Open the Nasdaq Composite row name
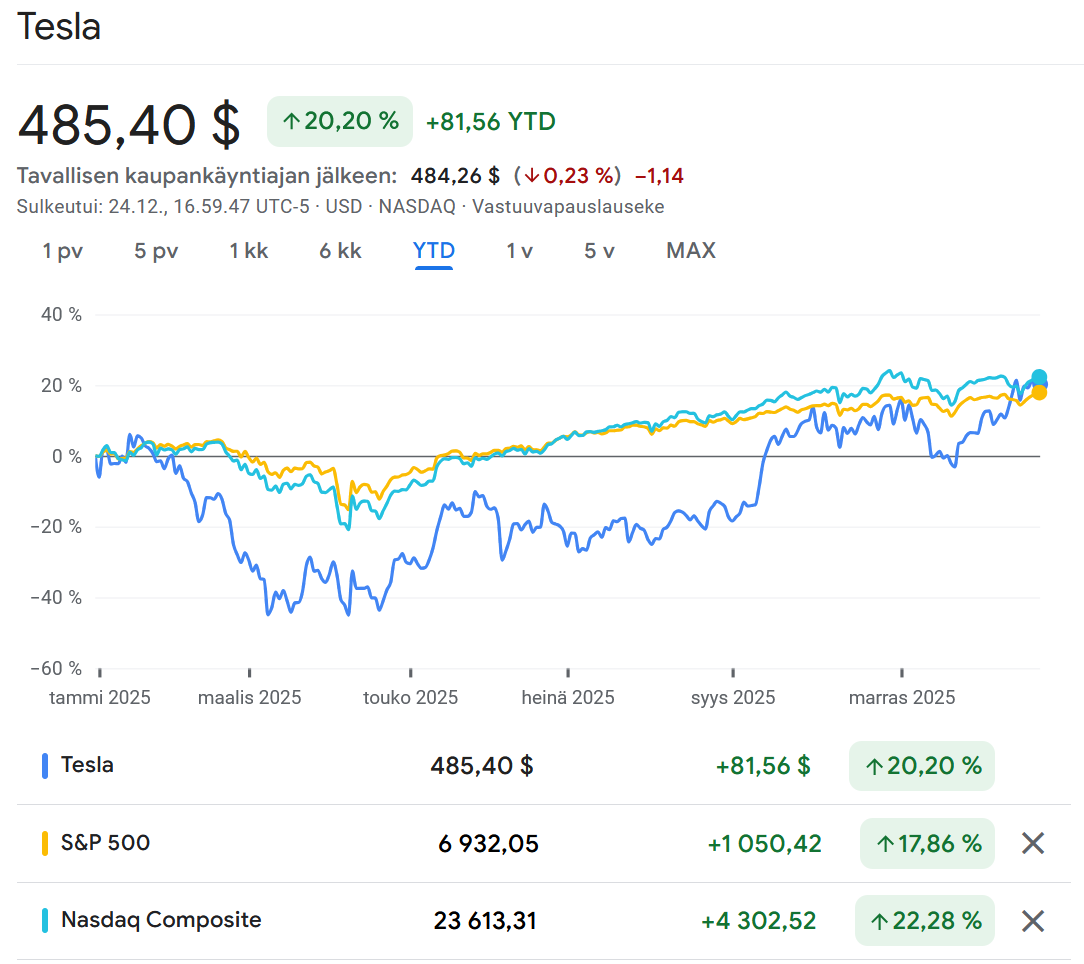 coord(161,920)
